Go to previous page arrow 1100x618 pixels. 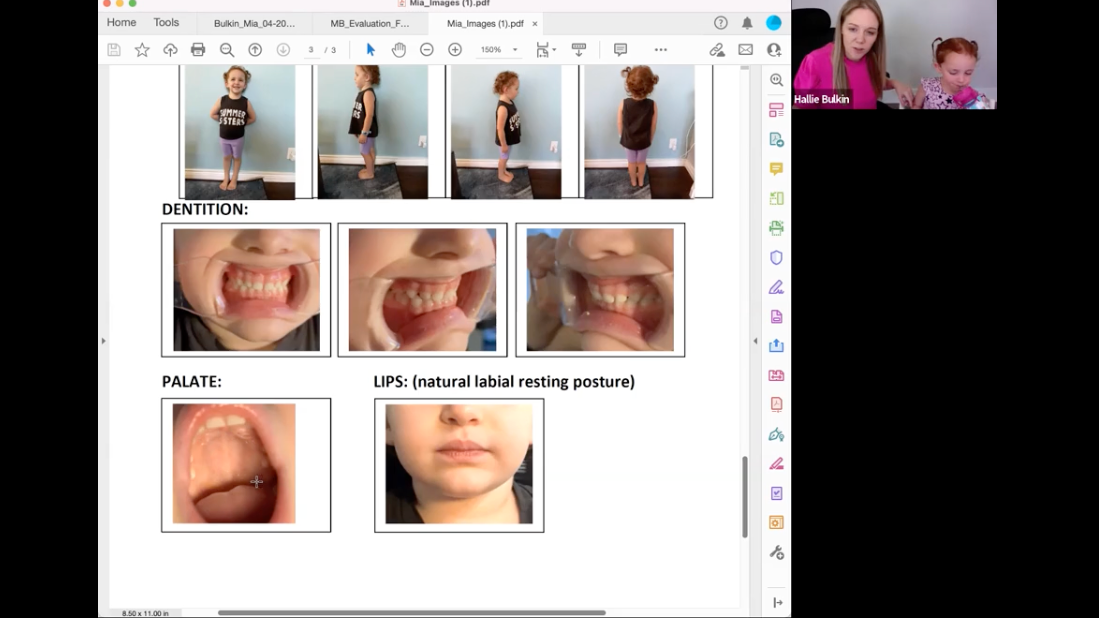point(255,50)
